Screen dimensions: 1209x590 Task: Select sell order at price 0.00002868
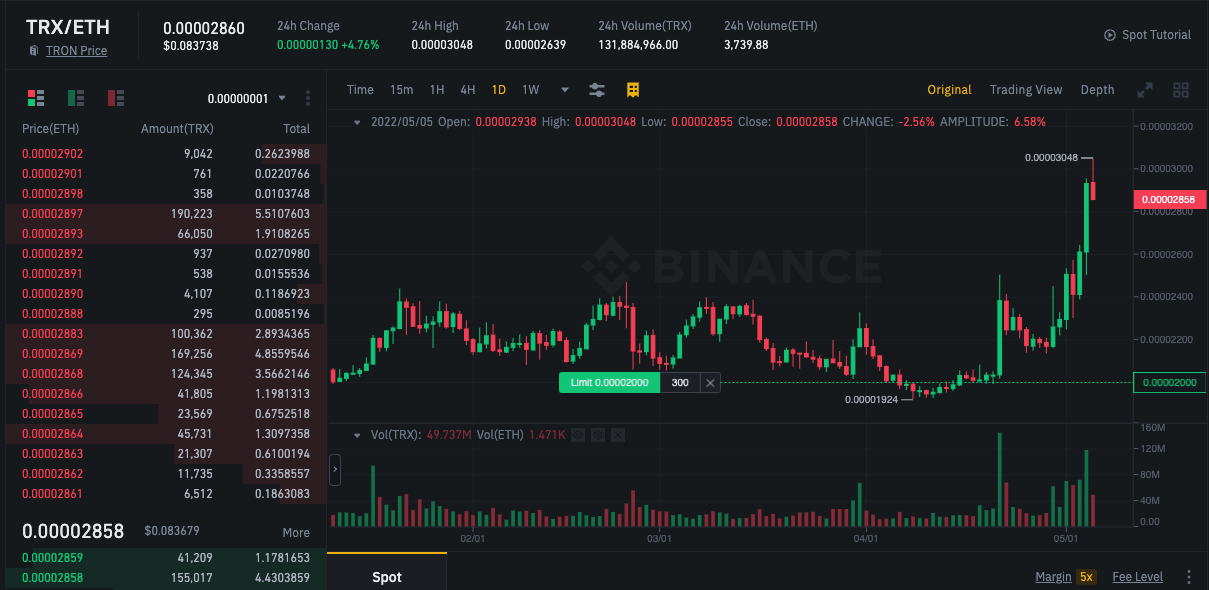[x=165, y=374]
